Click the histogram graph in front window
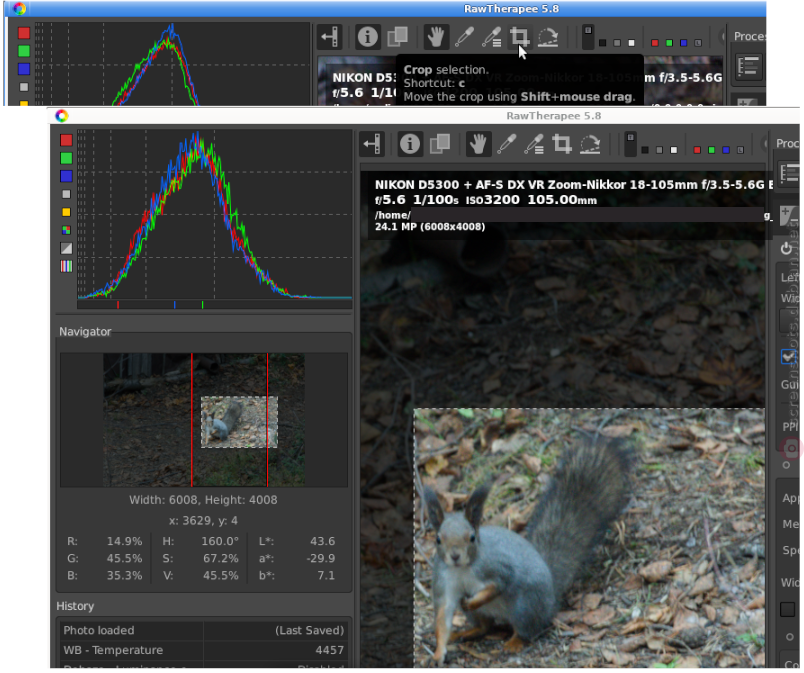The width and height of the screenshot is (804, 673). [214, 214]
